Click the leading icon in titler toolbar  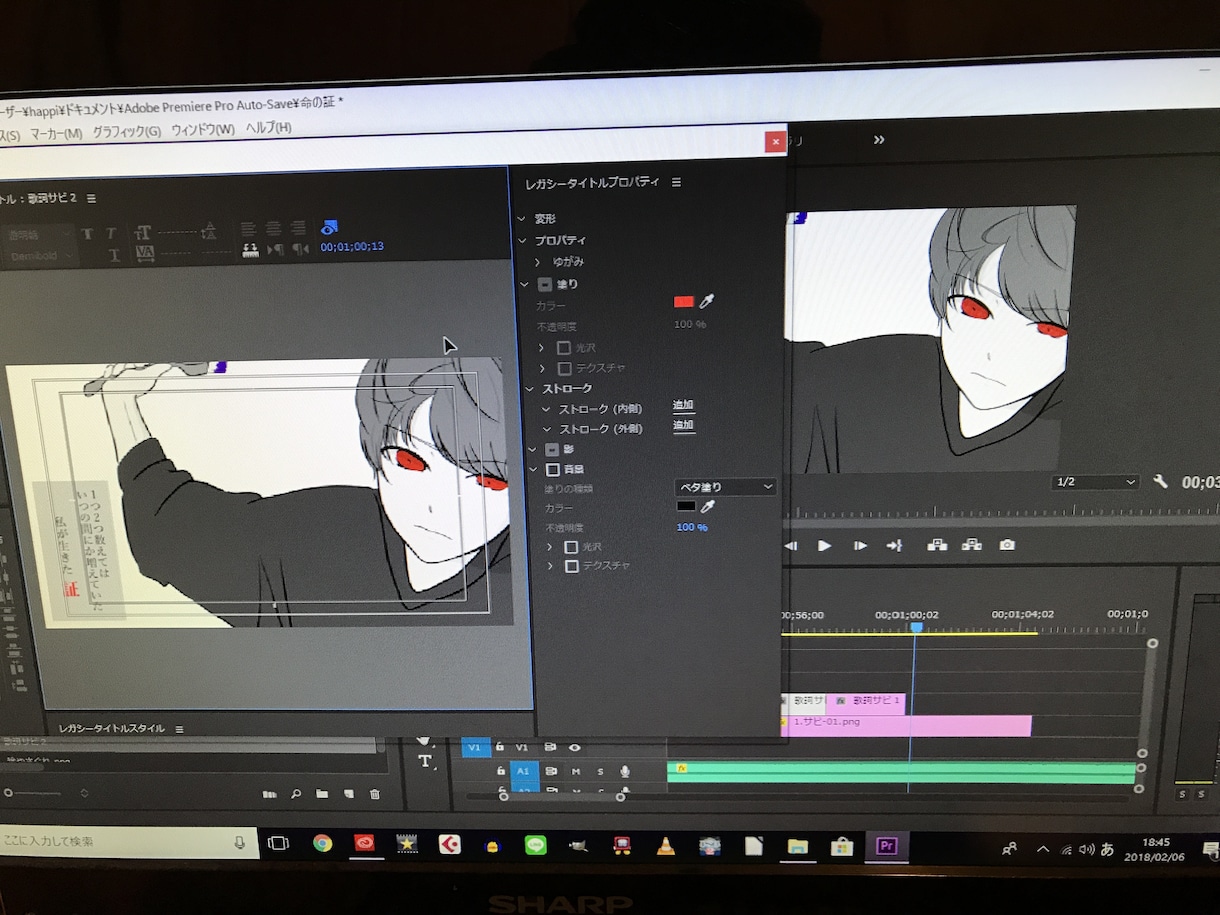[208, 231]
